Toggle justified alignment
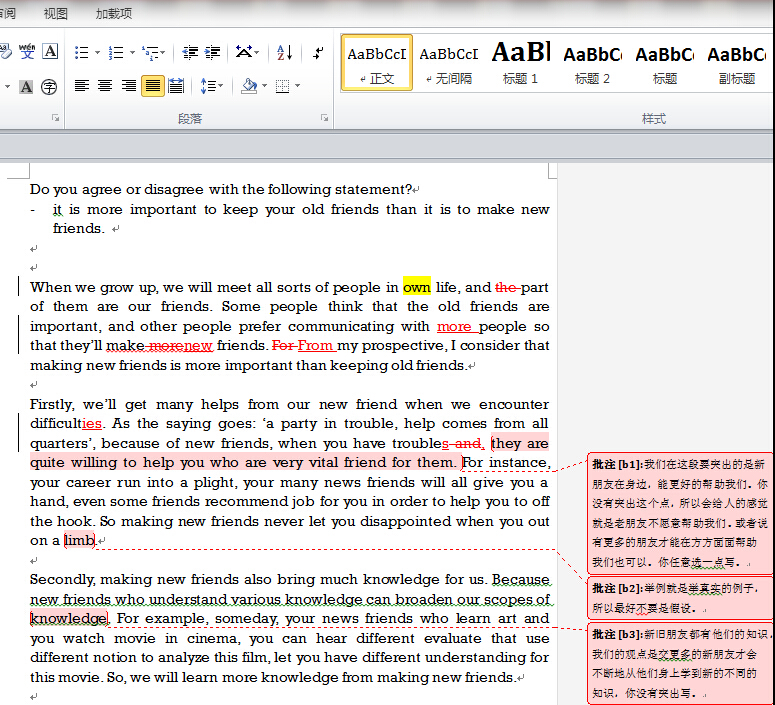Viewport: 775px width, 705px height. click(153, 86)
